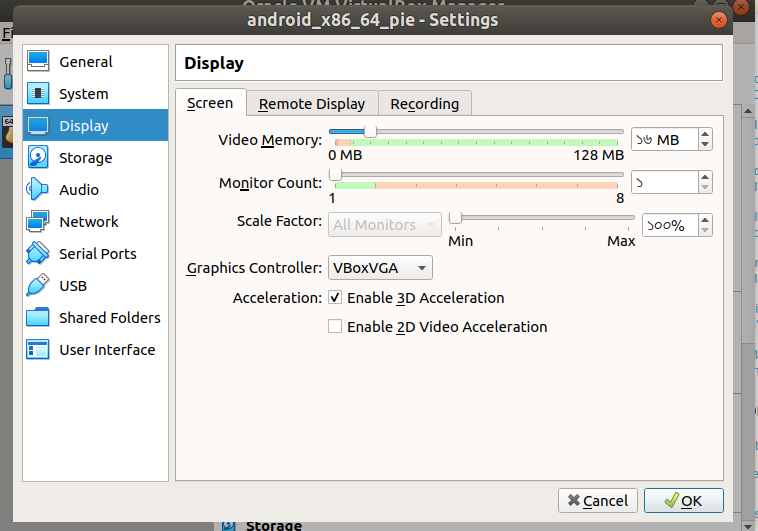Image resolution: width=758 pixels, height=531 pixels.
Task: Click the Video Memory MB value field
Action: coord(665,140)
